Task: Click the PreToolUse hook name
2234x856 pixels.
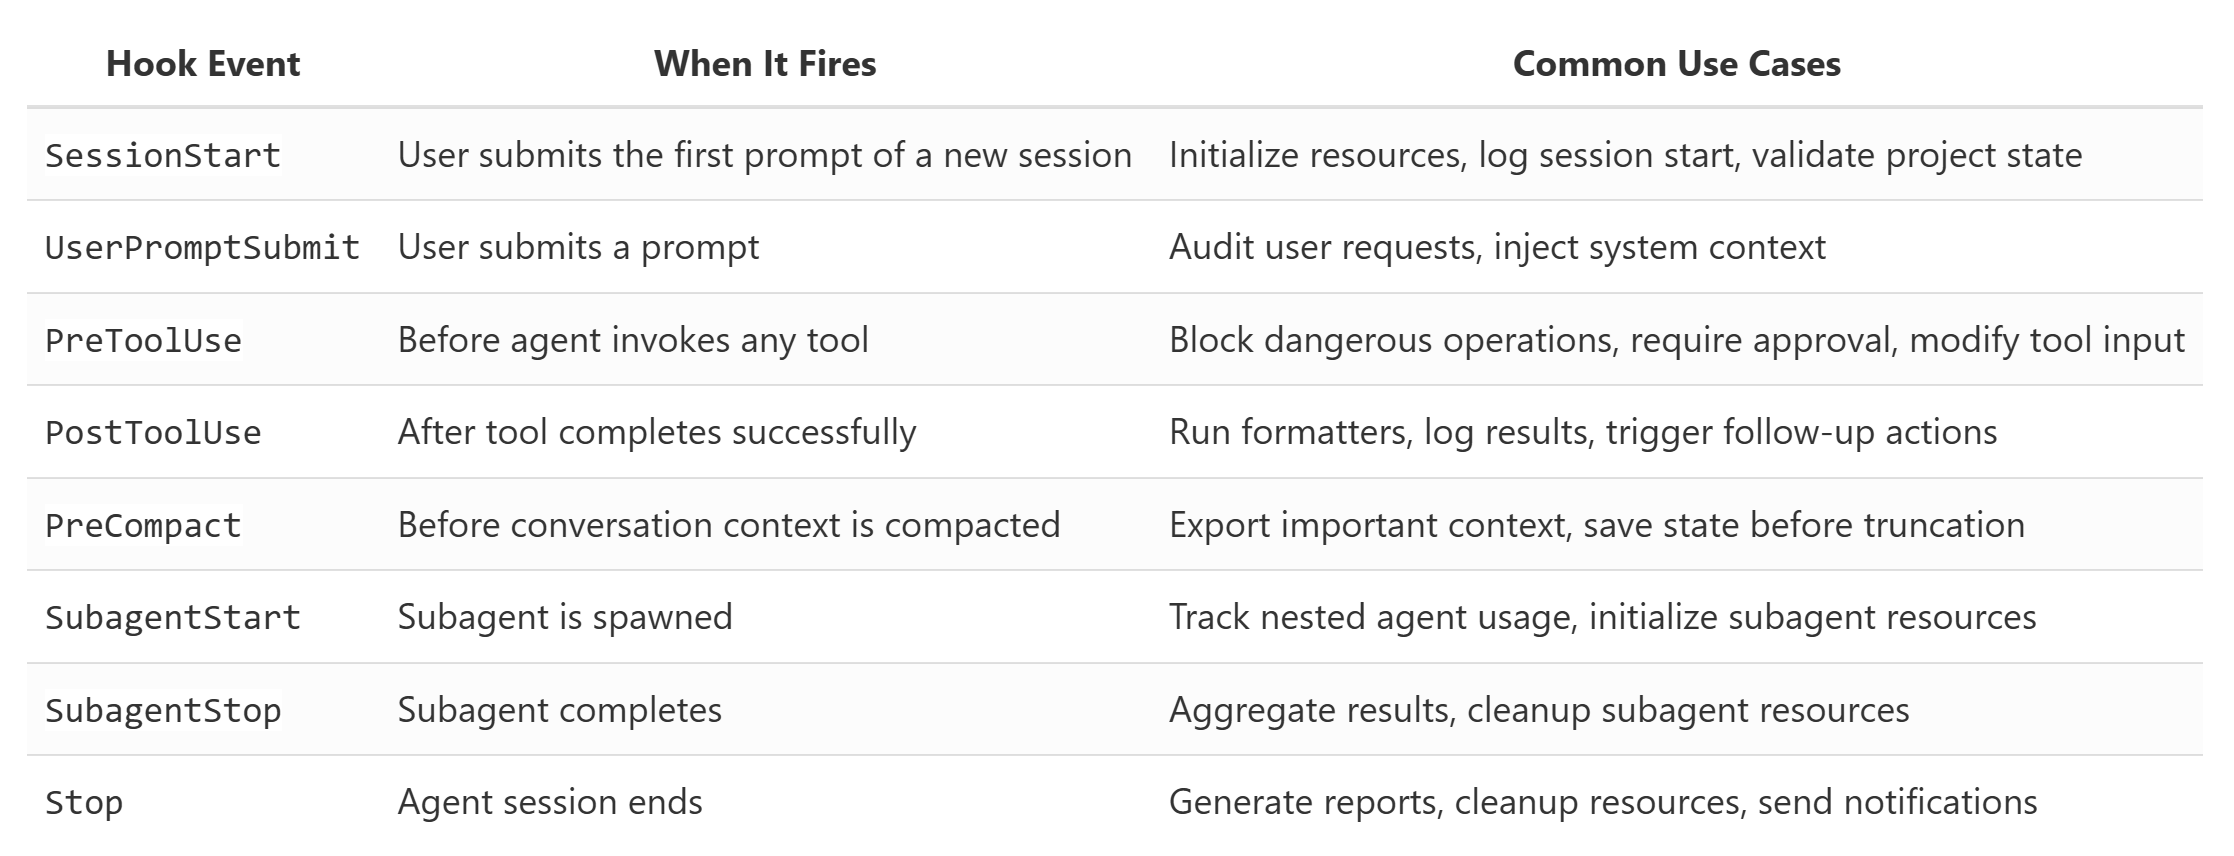Action: coord(143,340)
